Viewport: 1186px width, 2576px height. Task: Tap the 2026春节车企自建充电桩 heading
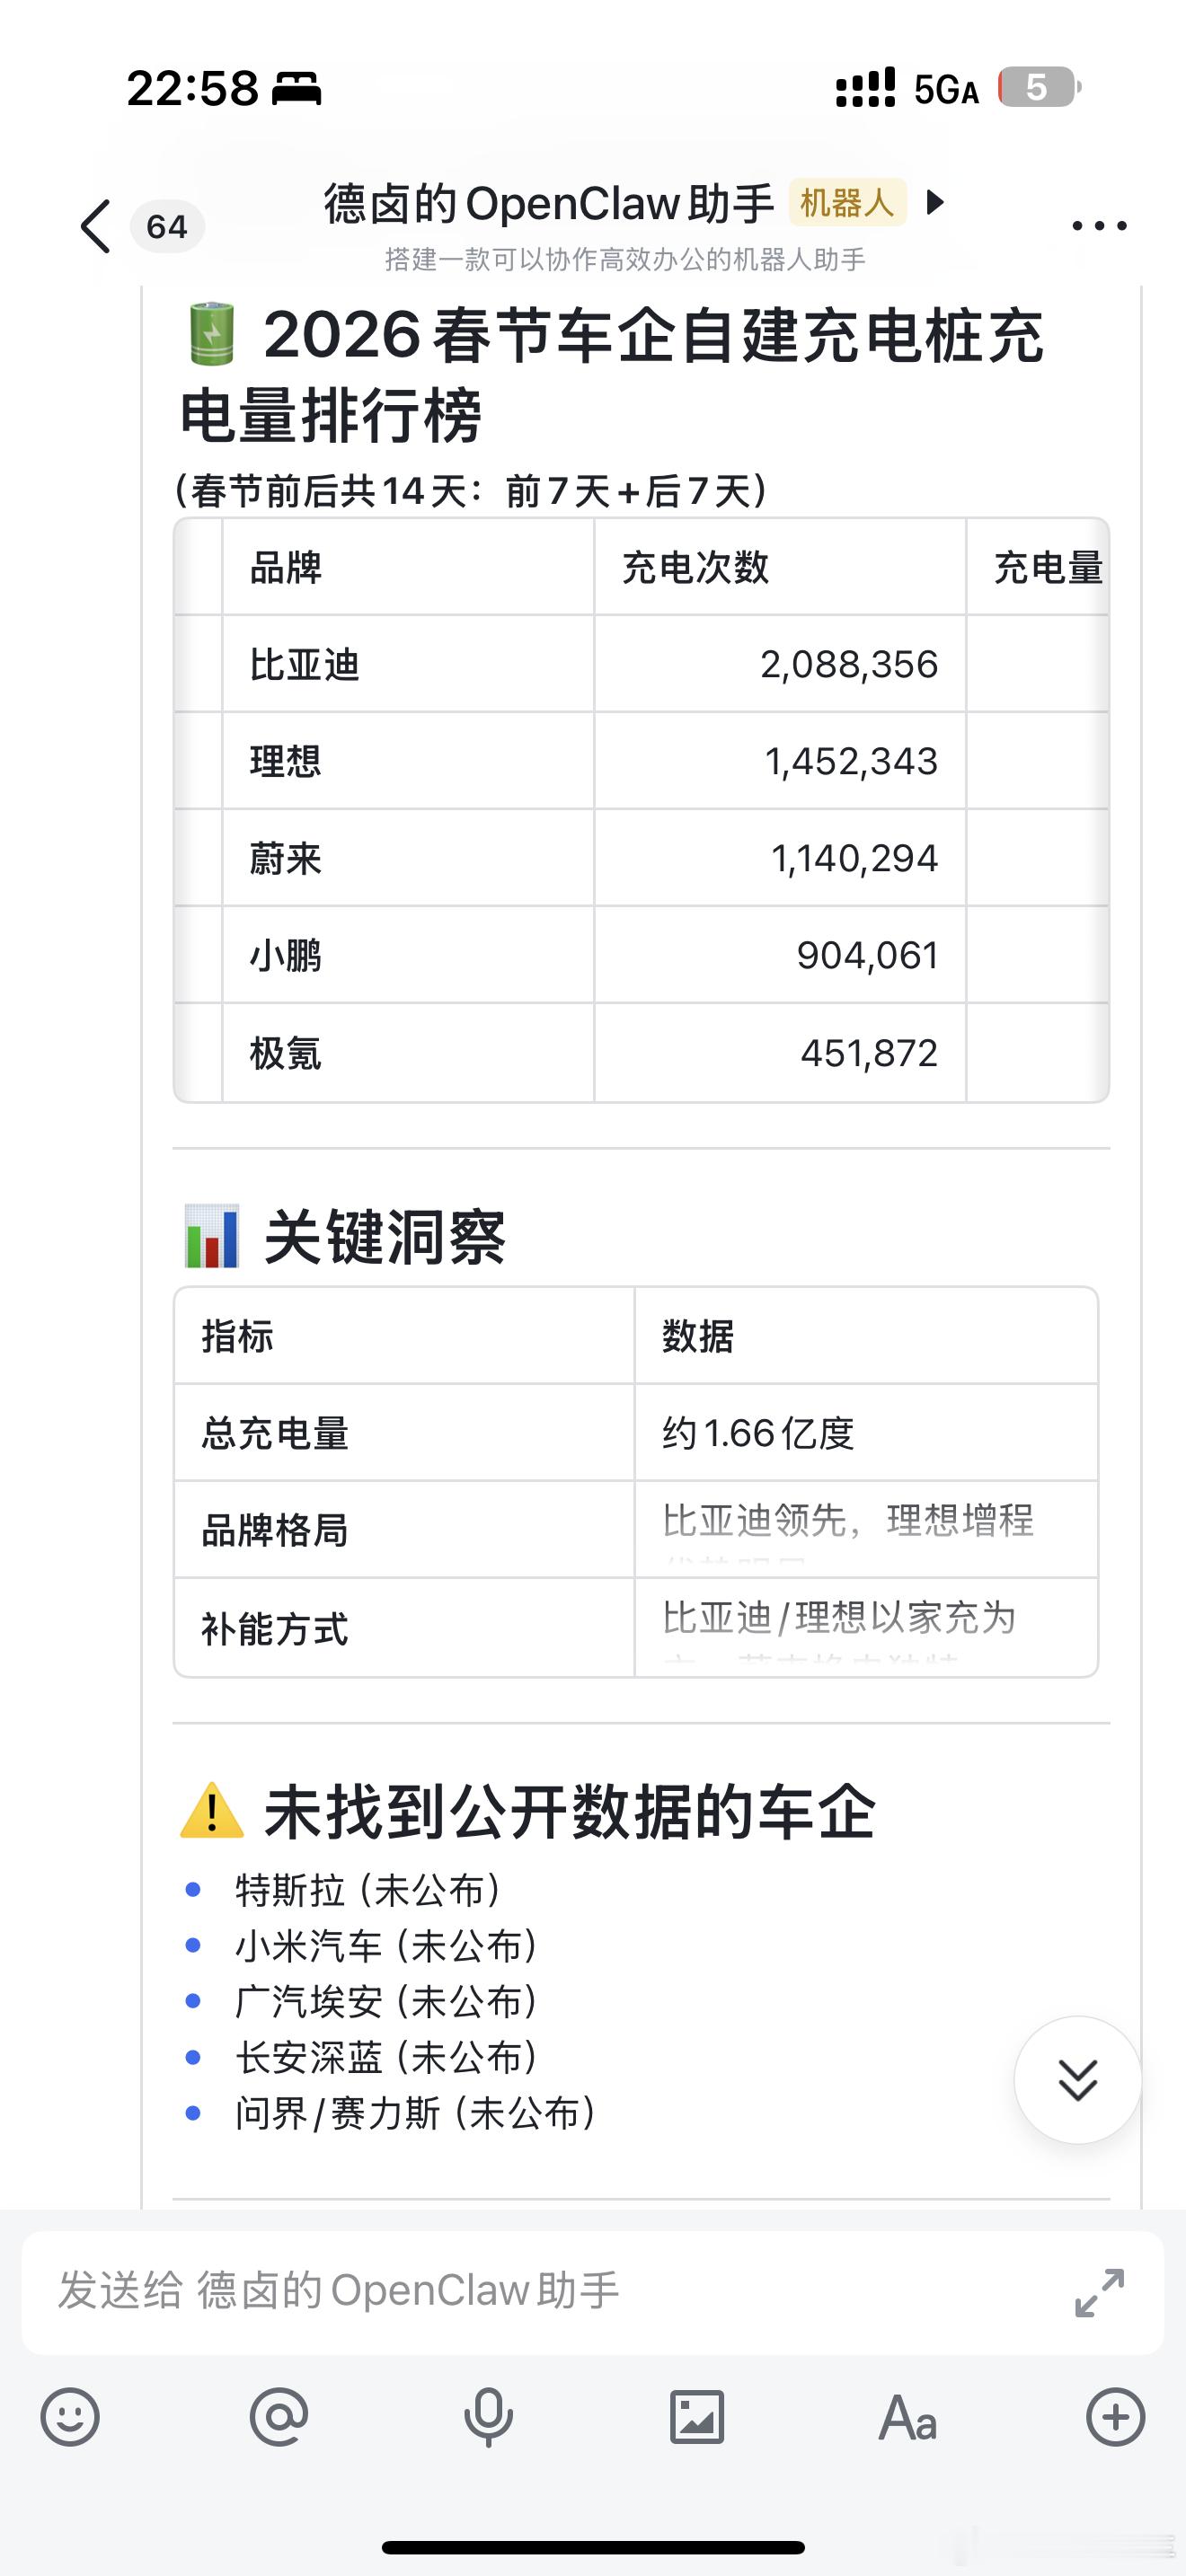(612, 374)
